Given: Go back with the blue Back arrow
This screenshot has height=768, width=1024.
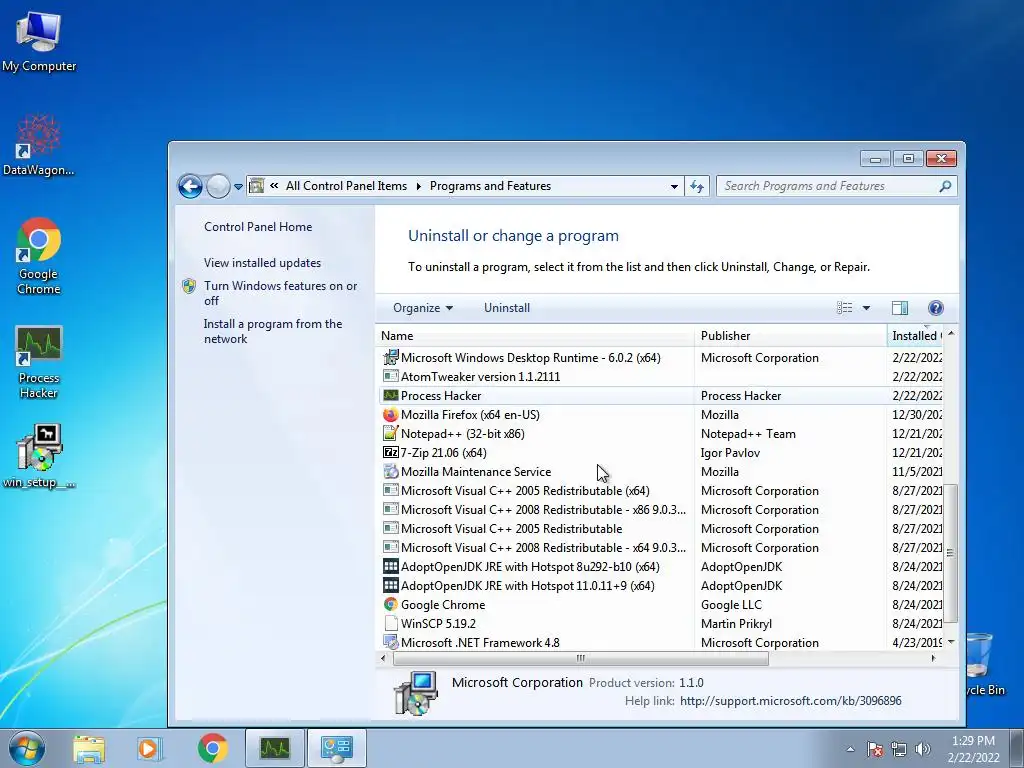Looking at the screenshot, I should [190, 187].
